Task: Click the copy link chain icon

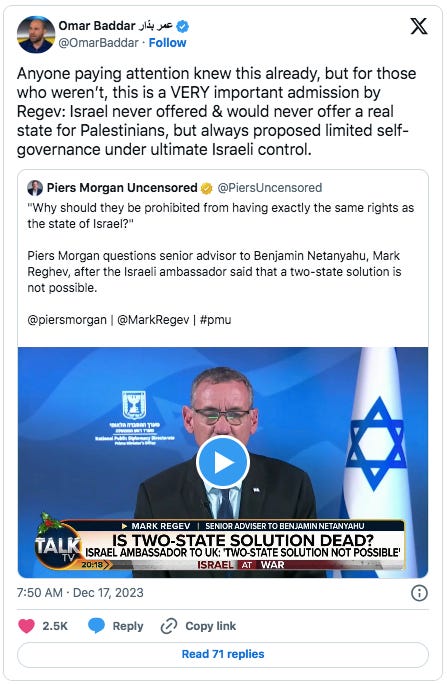Action: pyautogui.click(x=169, y=626)
